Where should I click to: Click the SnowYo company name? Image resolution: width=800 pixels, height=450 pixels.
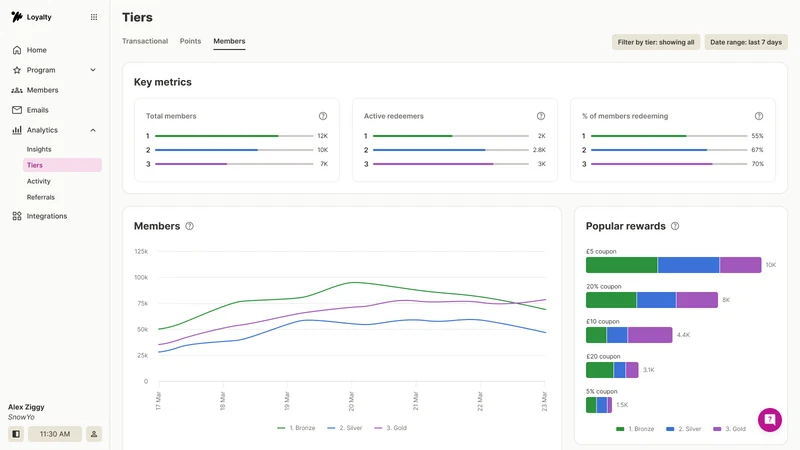coord(21,417)
